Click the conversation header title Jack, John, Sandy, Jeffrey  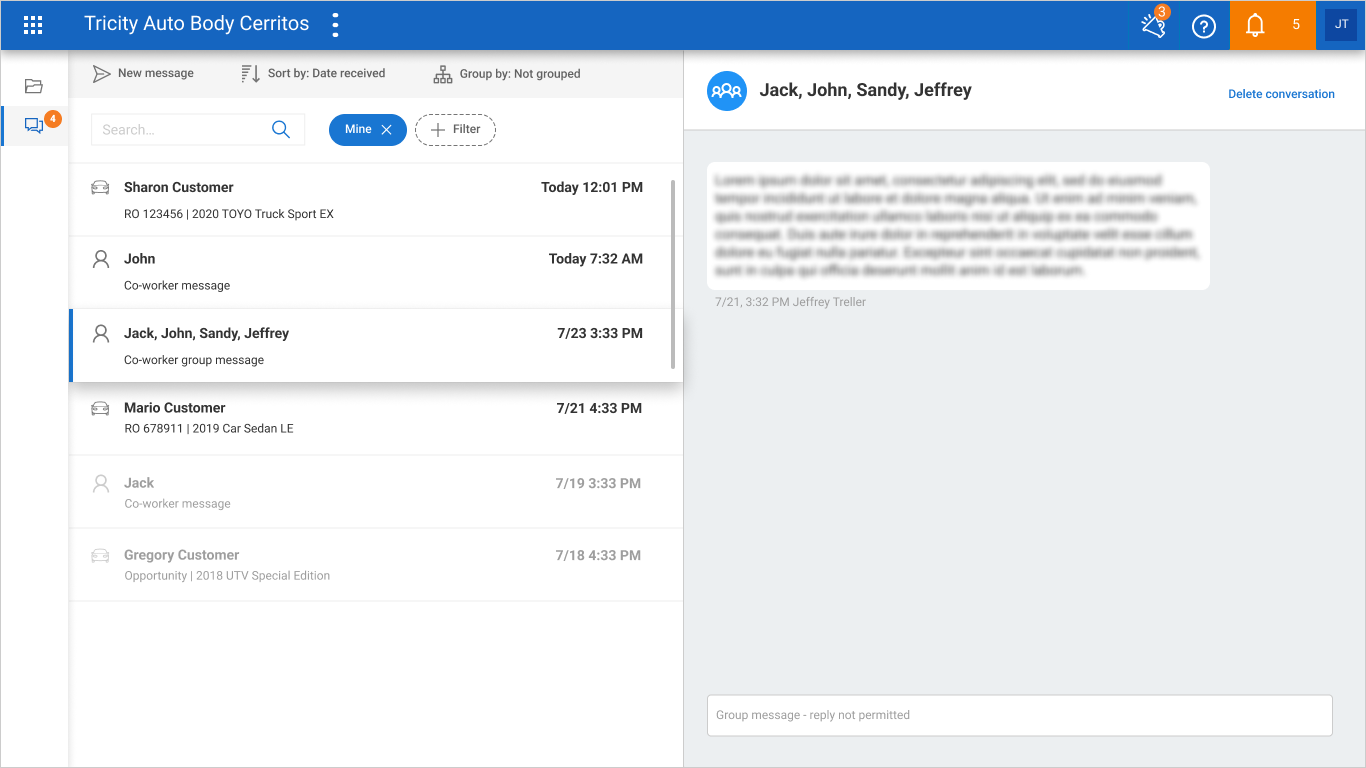point(866,90)
